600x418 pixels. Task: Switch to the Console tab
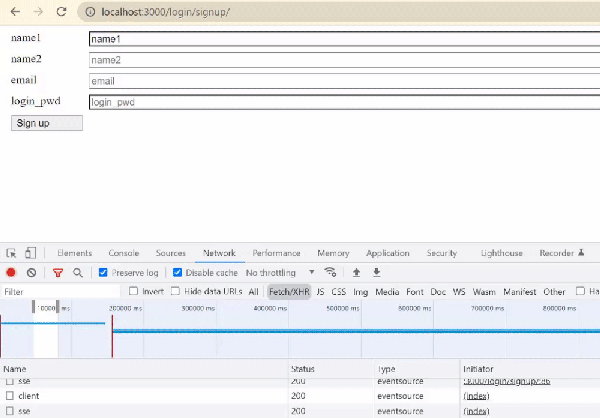[x=124, y=254]
